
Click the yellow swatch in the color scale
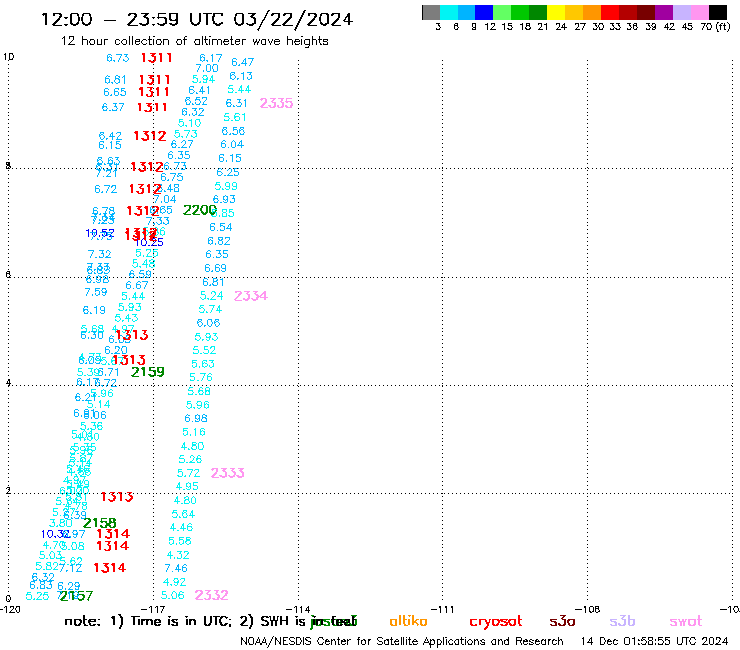(x=556, y=12)
